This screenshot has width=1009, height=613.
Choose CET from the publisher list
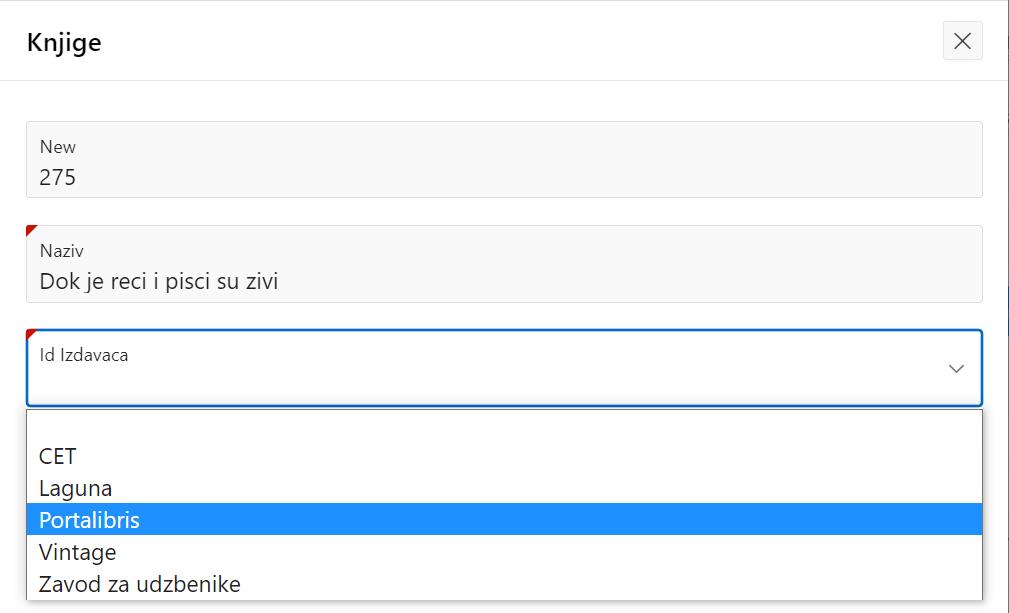point(58,456)
